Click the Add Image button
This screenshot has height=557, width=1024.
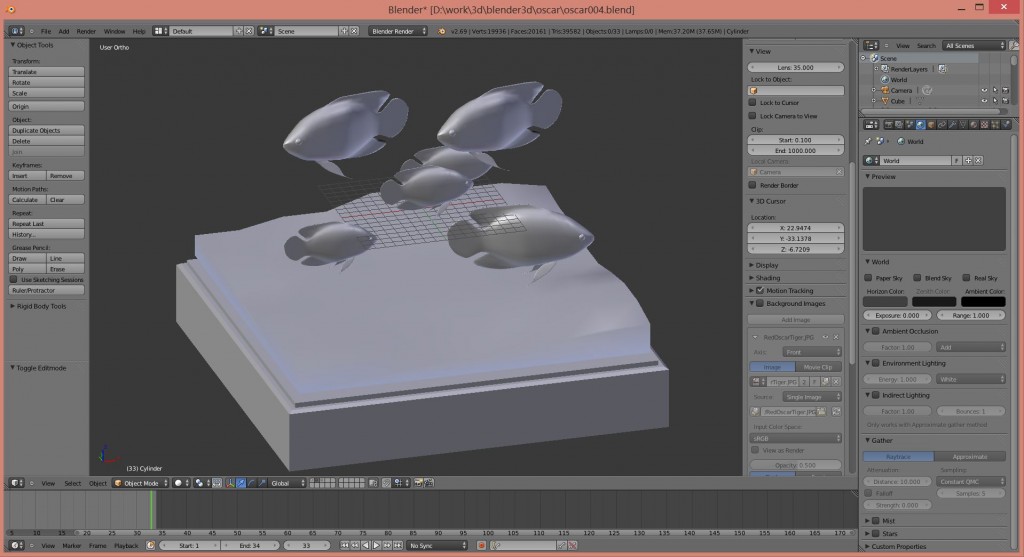[x=796, y=320]
